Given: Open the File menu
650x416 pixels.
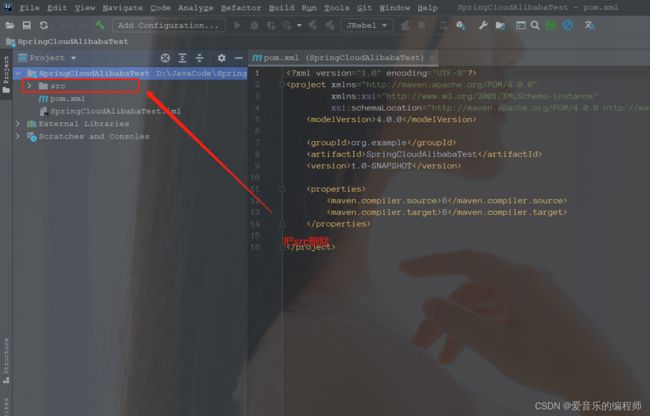Looking at the screenshot, I should [29, 7].
